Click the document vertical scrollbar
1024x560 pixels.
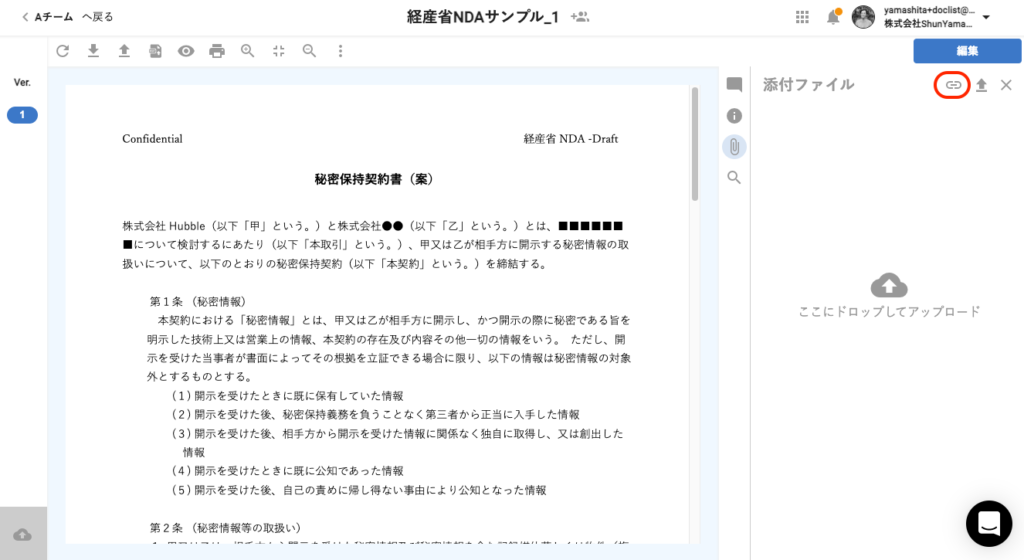[x=695, y=144]
